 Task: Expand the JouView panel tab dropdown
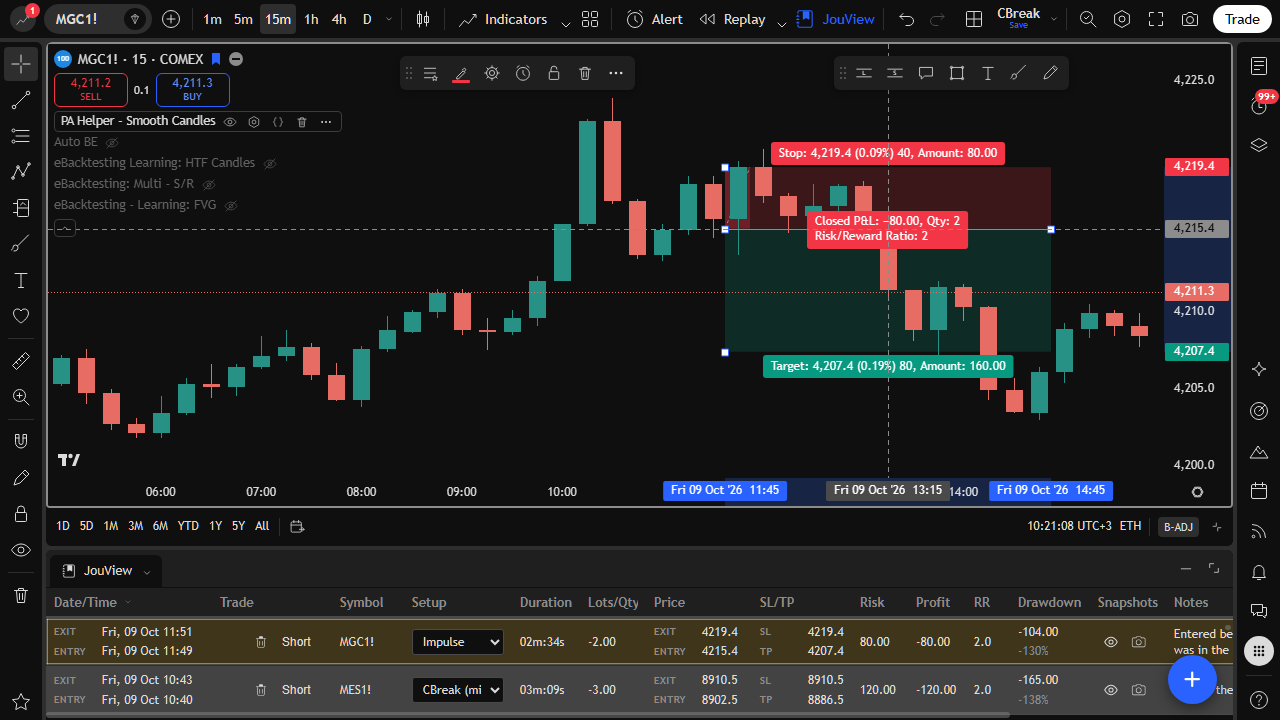[147, 571]
